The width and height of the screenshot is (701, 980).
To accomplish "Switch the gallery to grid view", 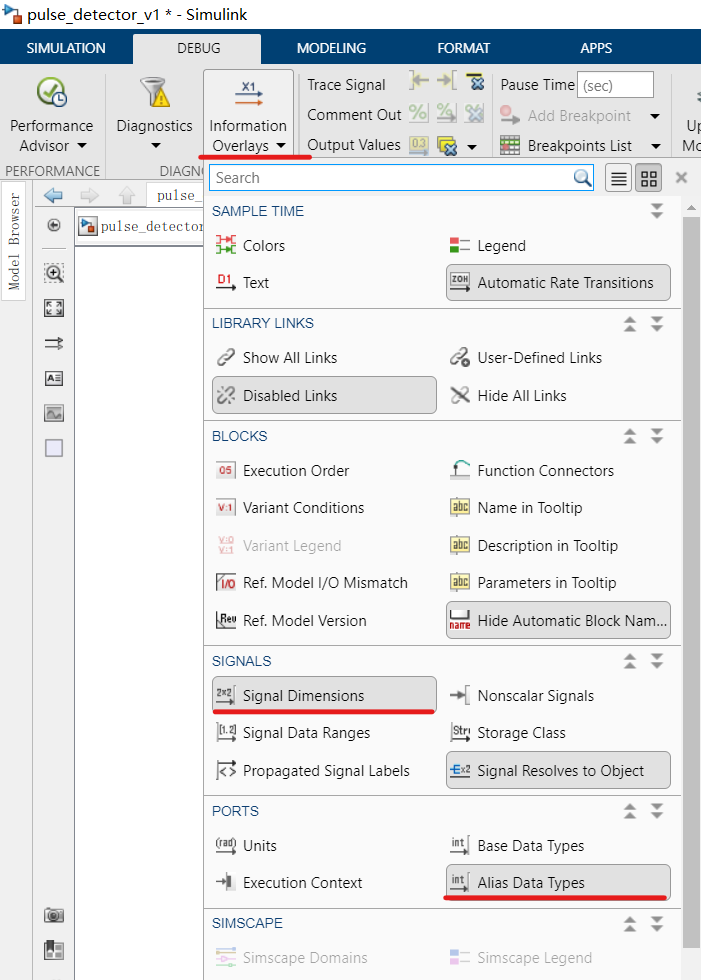I will pyautogui.click(x=649, y=179).
